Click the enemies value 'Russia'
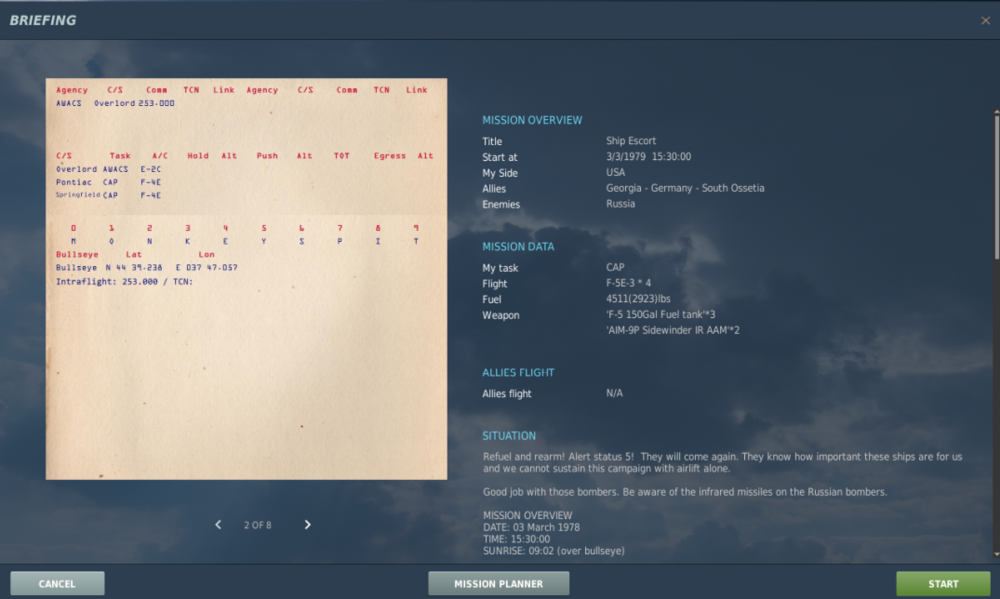1000x599 pixels. (620, 203)
